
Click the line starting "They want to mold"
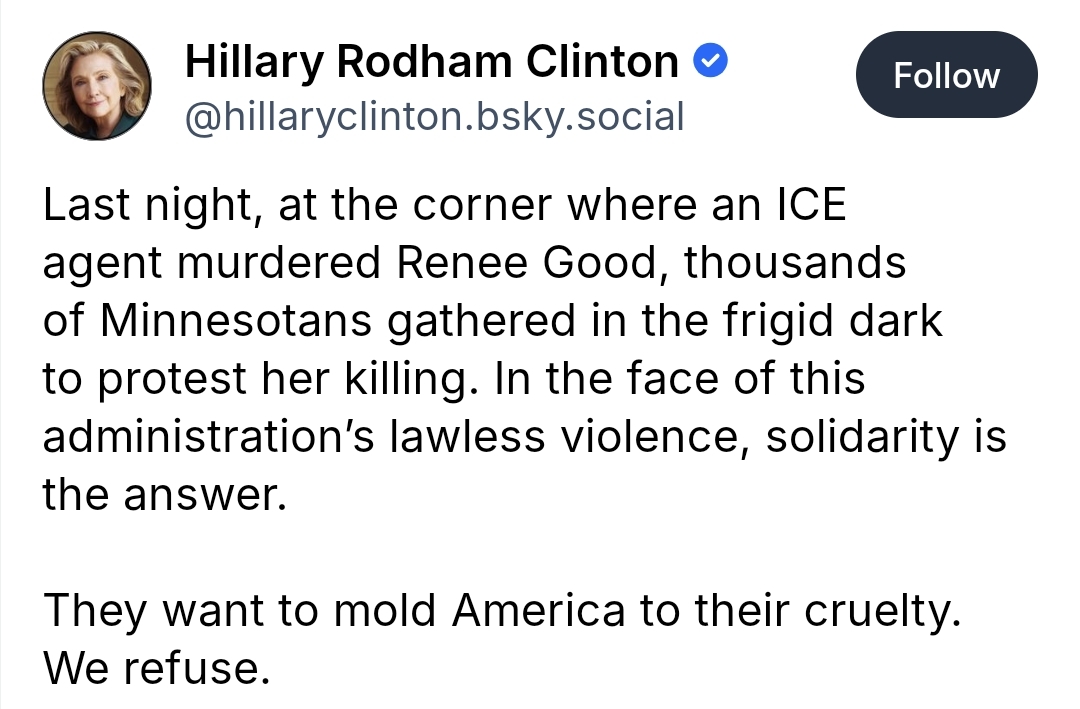coord(500,611)
